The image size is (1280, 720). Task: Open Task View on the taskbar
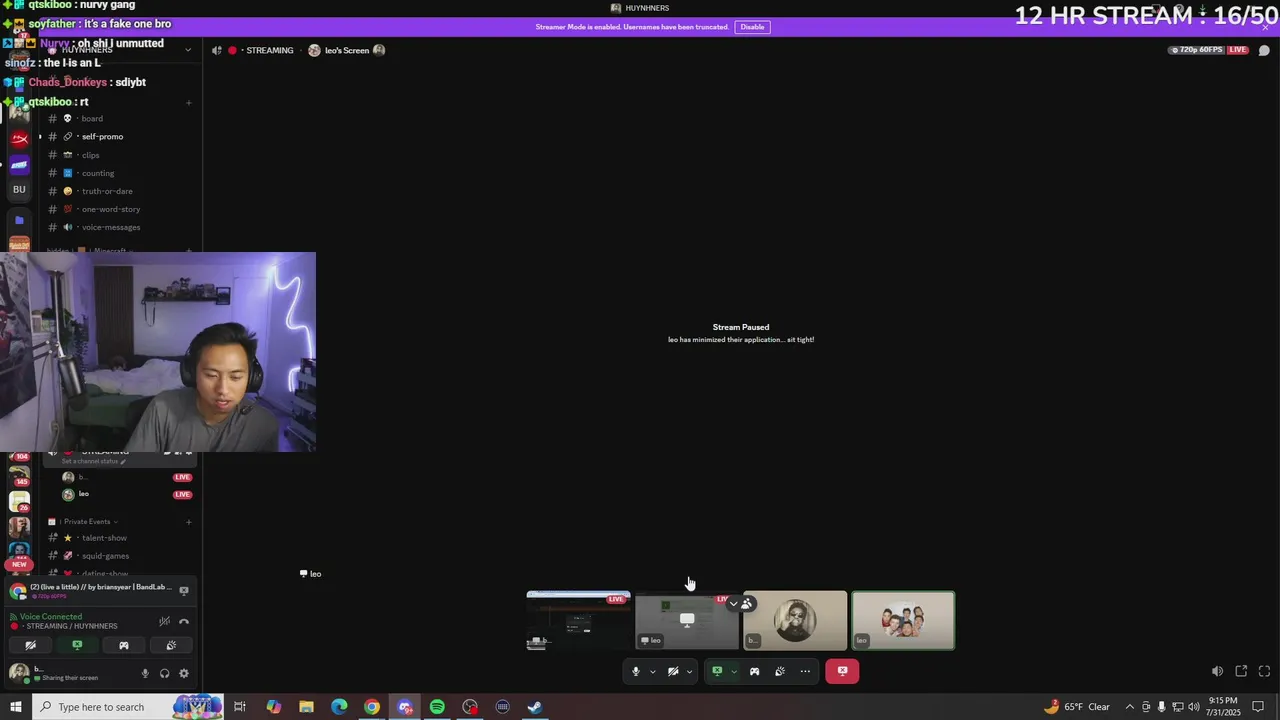coord(240,707)
